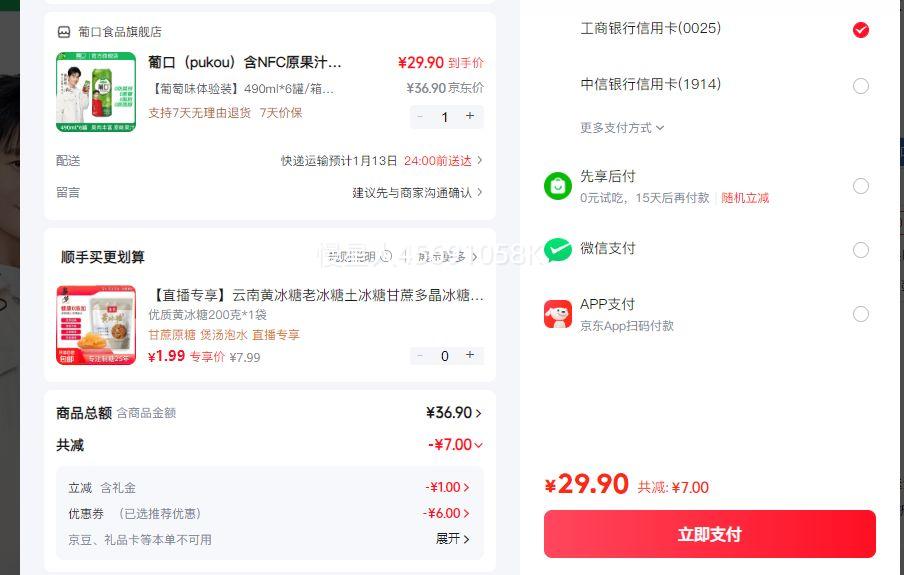Image resolution: width=904 pixels, height=575 pixels.
Task: Click the 葡口食品旗舰店 store icon
Action: (x=64, y=32)
